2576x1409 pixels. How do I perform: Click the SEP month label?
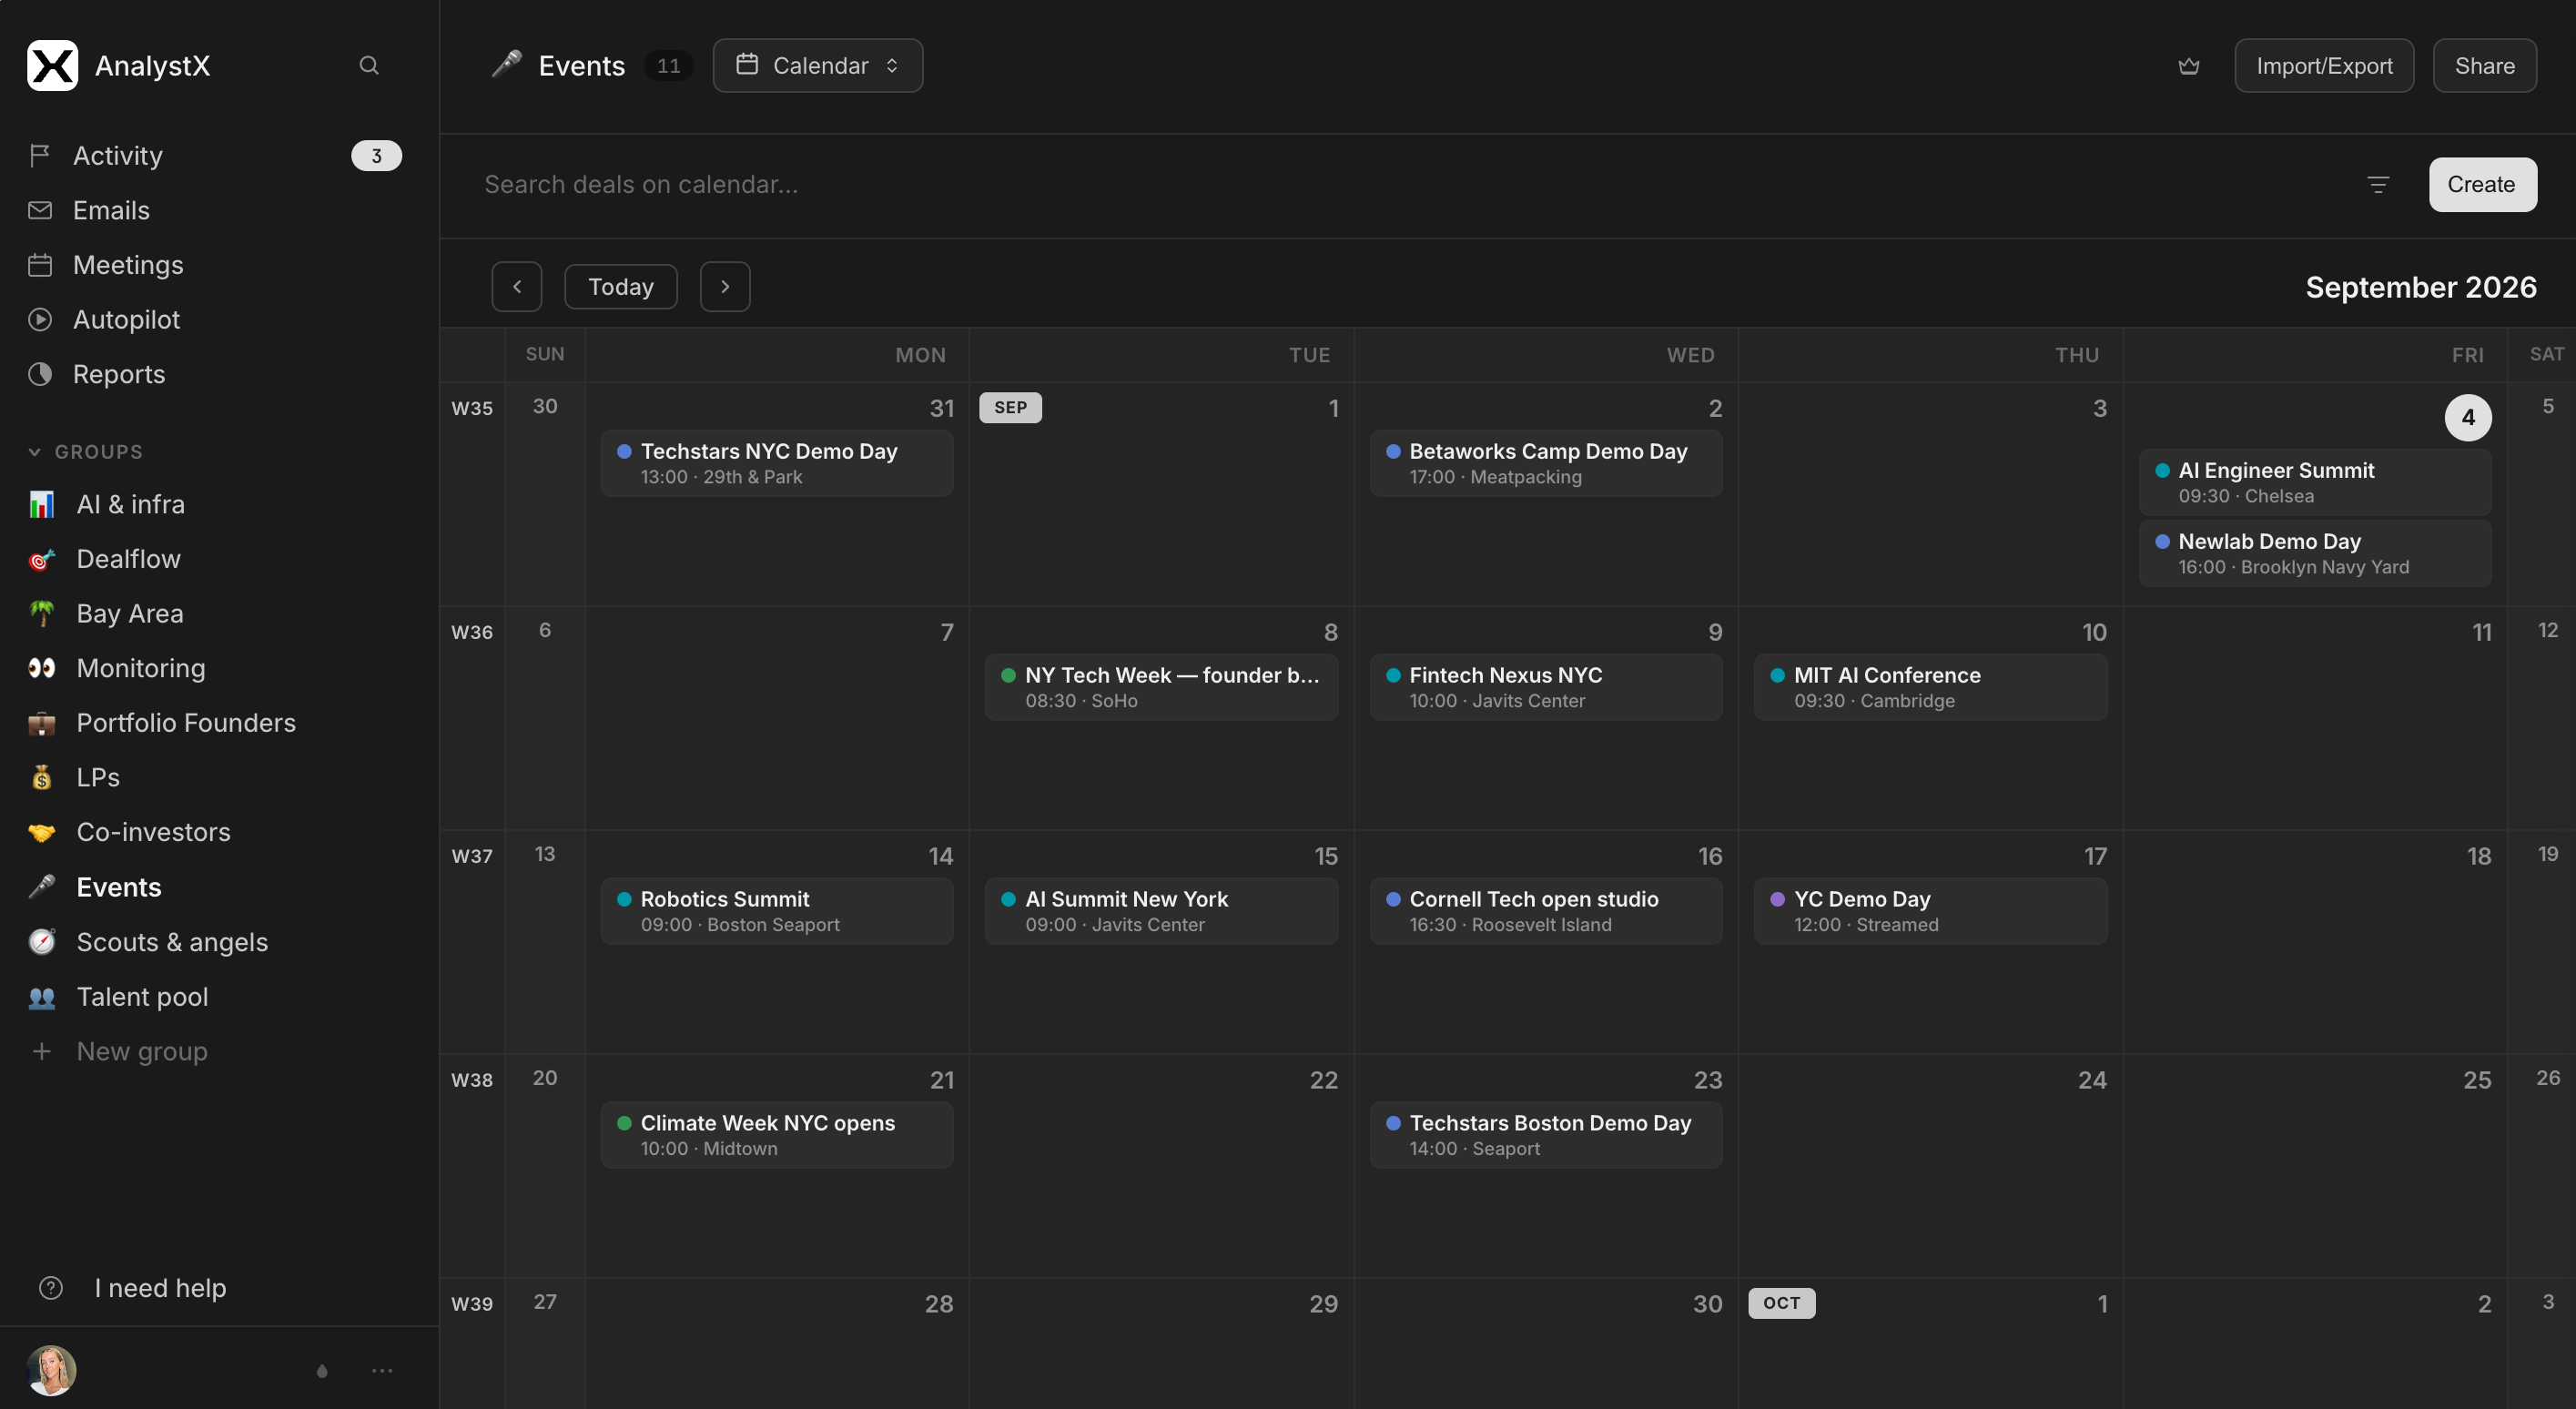click(1010, 407)
